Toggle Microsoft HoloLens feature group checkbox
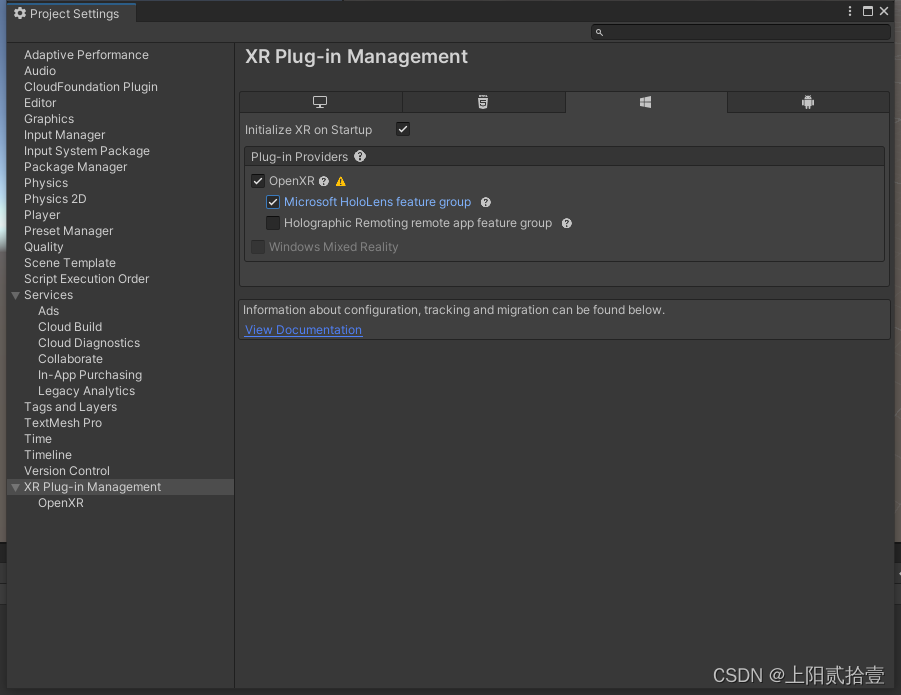 click(x=273, y=202)
